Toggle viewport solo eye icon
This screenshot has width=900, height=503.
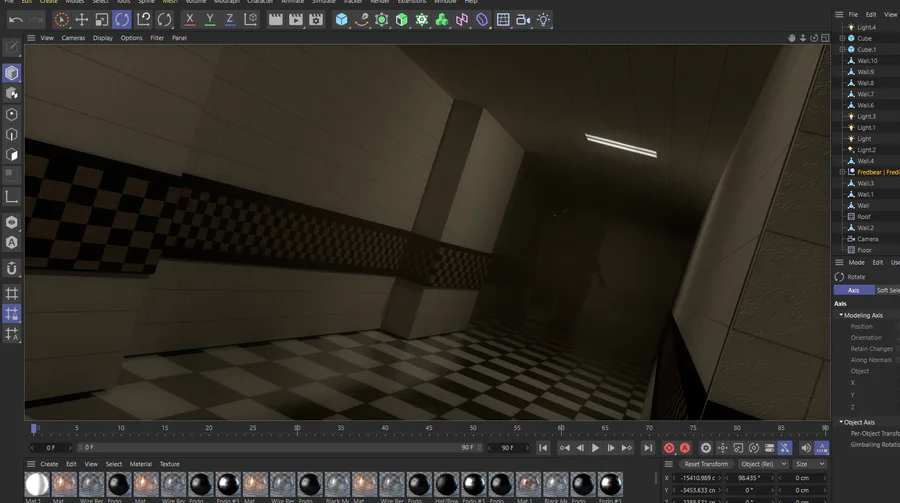click(11, 222)
